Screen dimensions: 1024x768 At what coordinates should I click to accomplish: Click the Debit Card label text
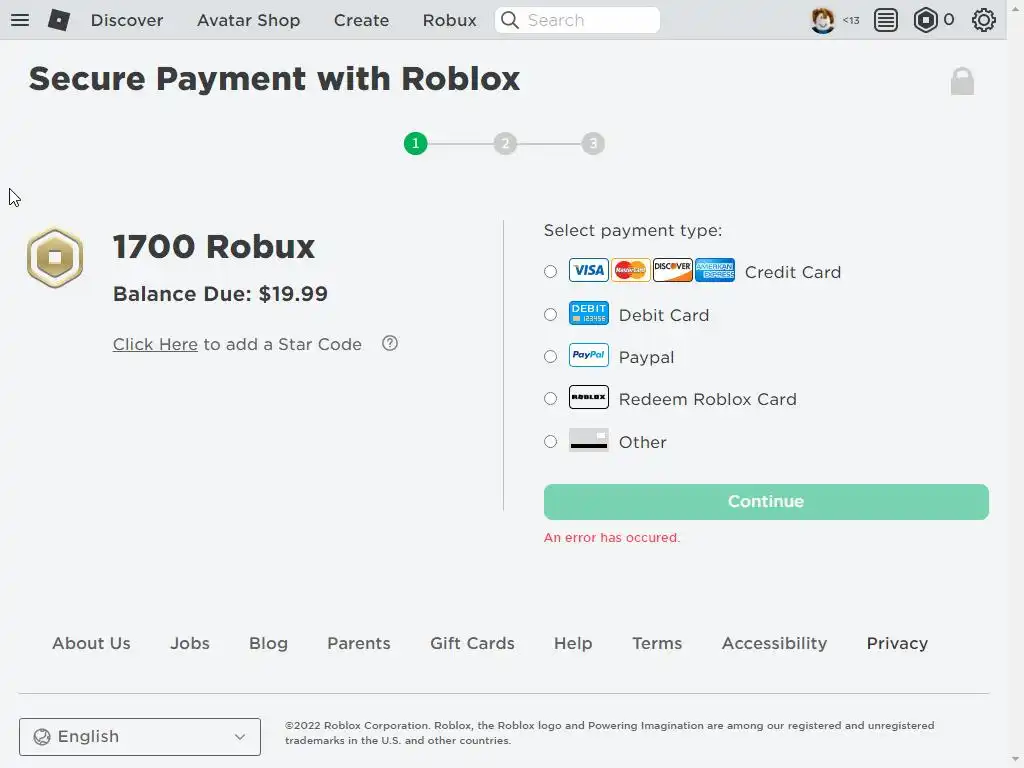(x=664, y=315)
